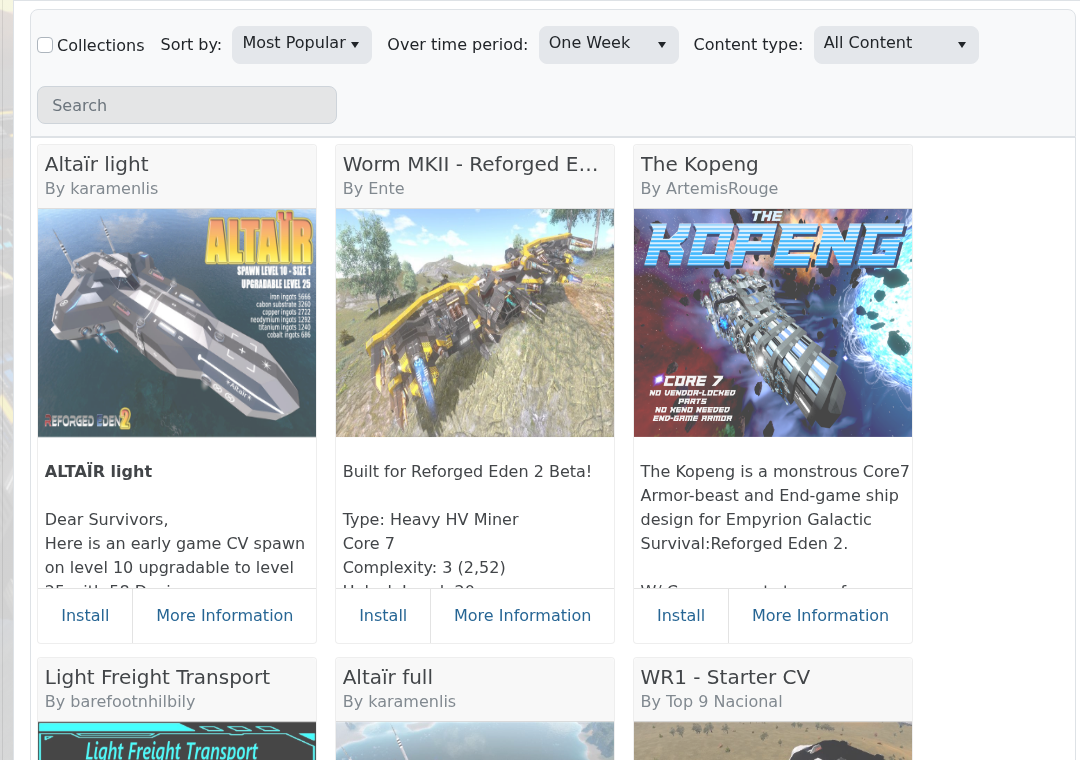Click the 'Core 7' description line
This screenshot has width=1080, height=760.
click(x=368, y=544)
